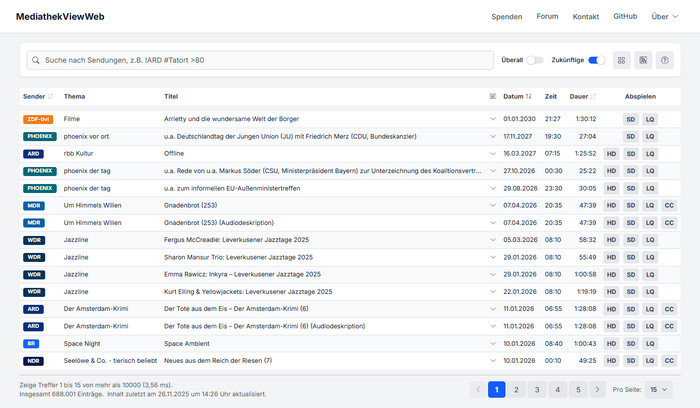
Task: Play CC subtitles for Space Ambient
Action: [x=669, y=343]
